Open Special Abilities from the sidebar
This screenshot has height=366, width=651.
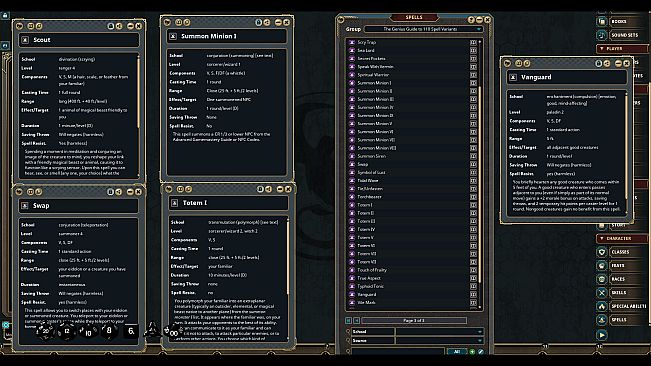(629, 306)
